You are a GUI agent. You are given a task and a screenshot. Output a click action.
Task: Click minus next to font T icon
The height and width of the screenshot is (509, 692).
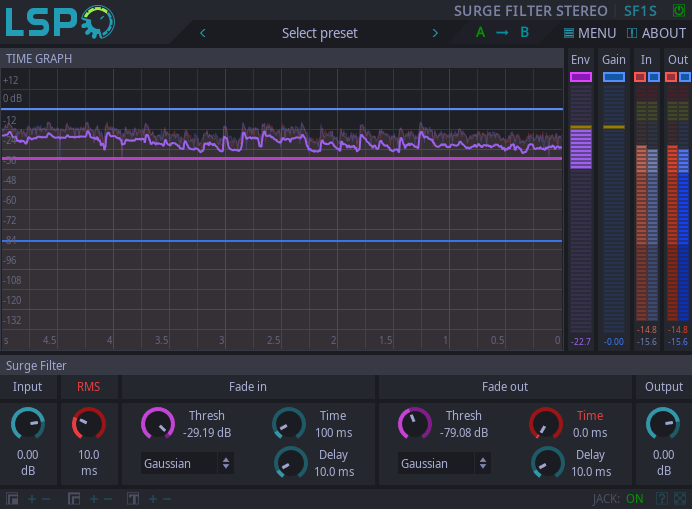pyautogui.click(x=167, y=499)
